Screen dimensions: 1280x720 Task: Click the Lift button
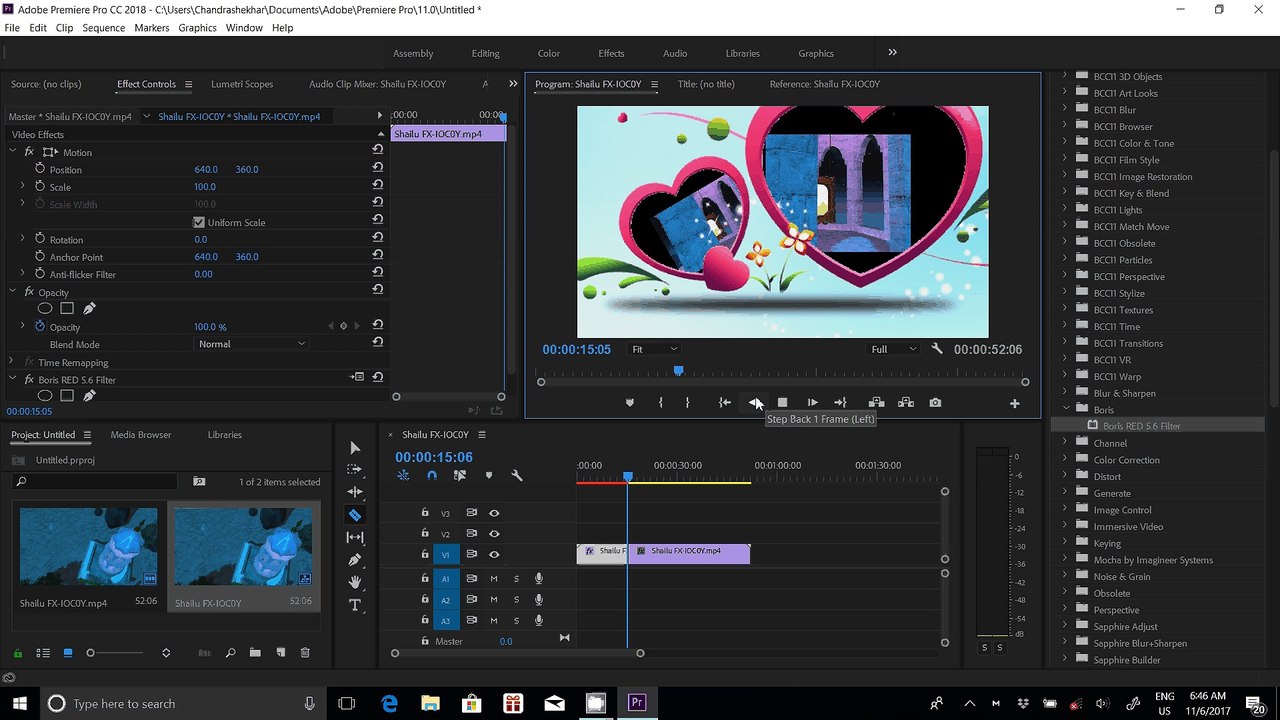[x=876, y=403]
